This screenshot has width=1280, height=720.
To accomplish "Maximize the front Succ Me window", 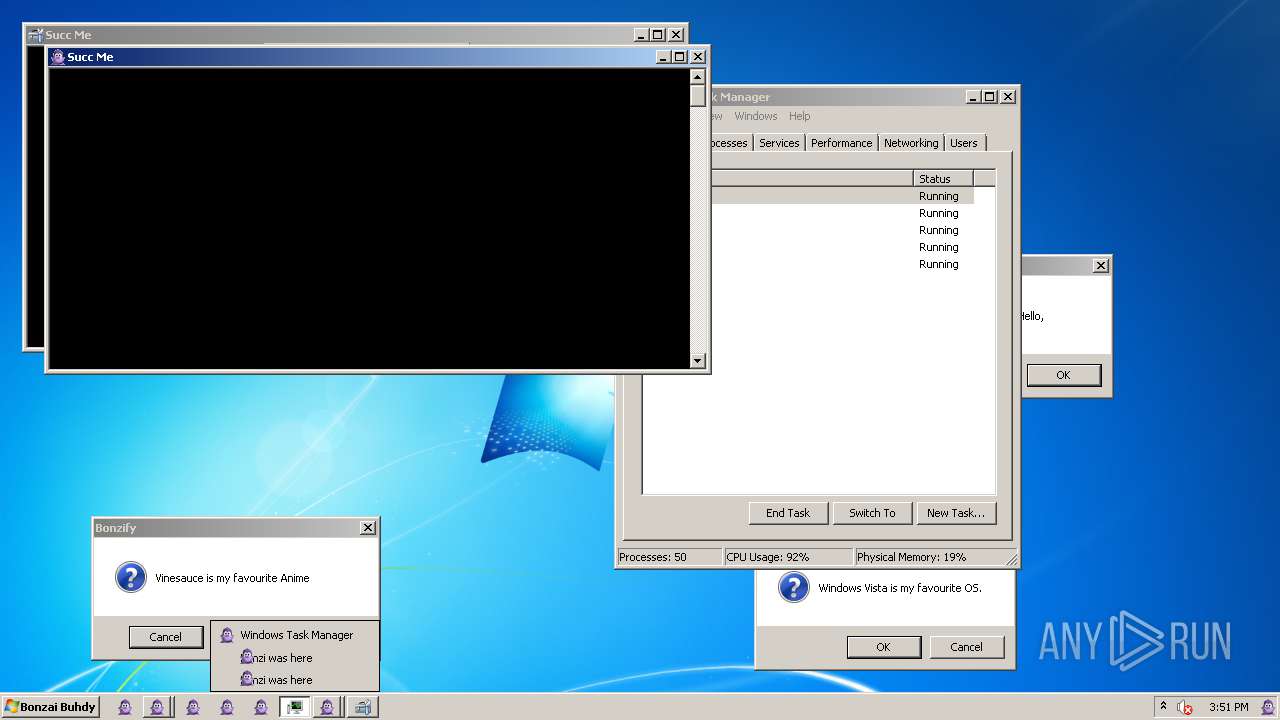I will 680,57.
